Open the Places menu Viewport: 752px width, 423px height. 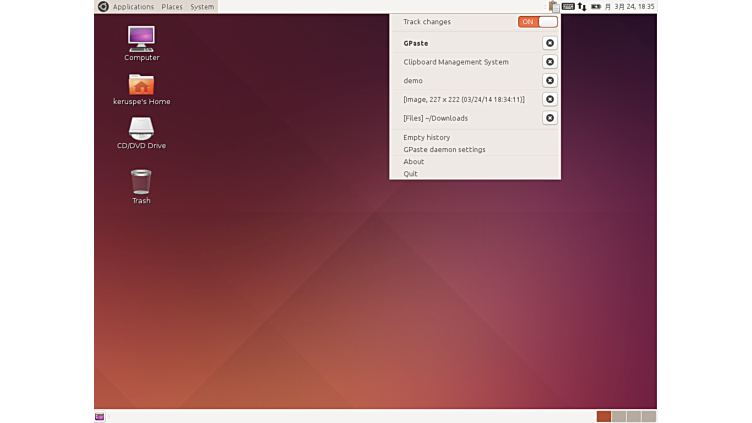172,7
